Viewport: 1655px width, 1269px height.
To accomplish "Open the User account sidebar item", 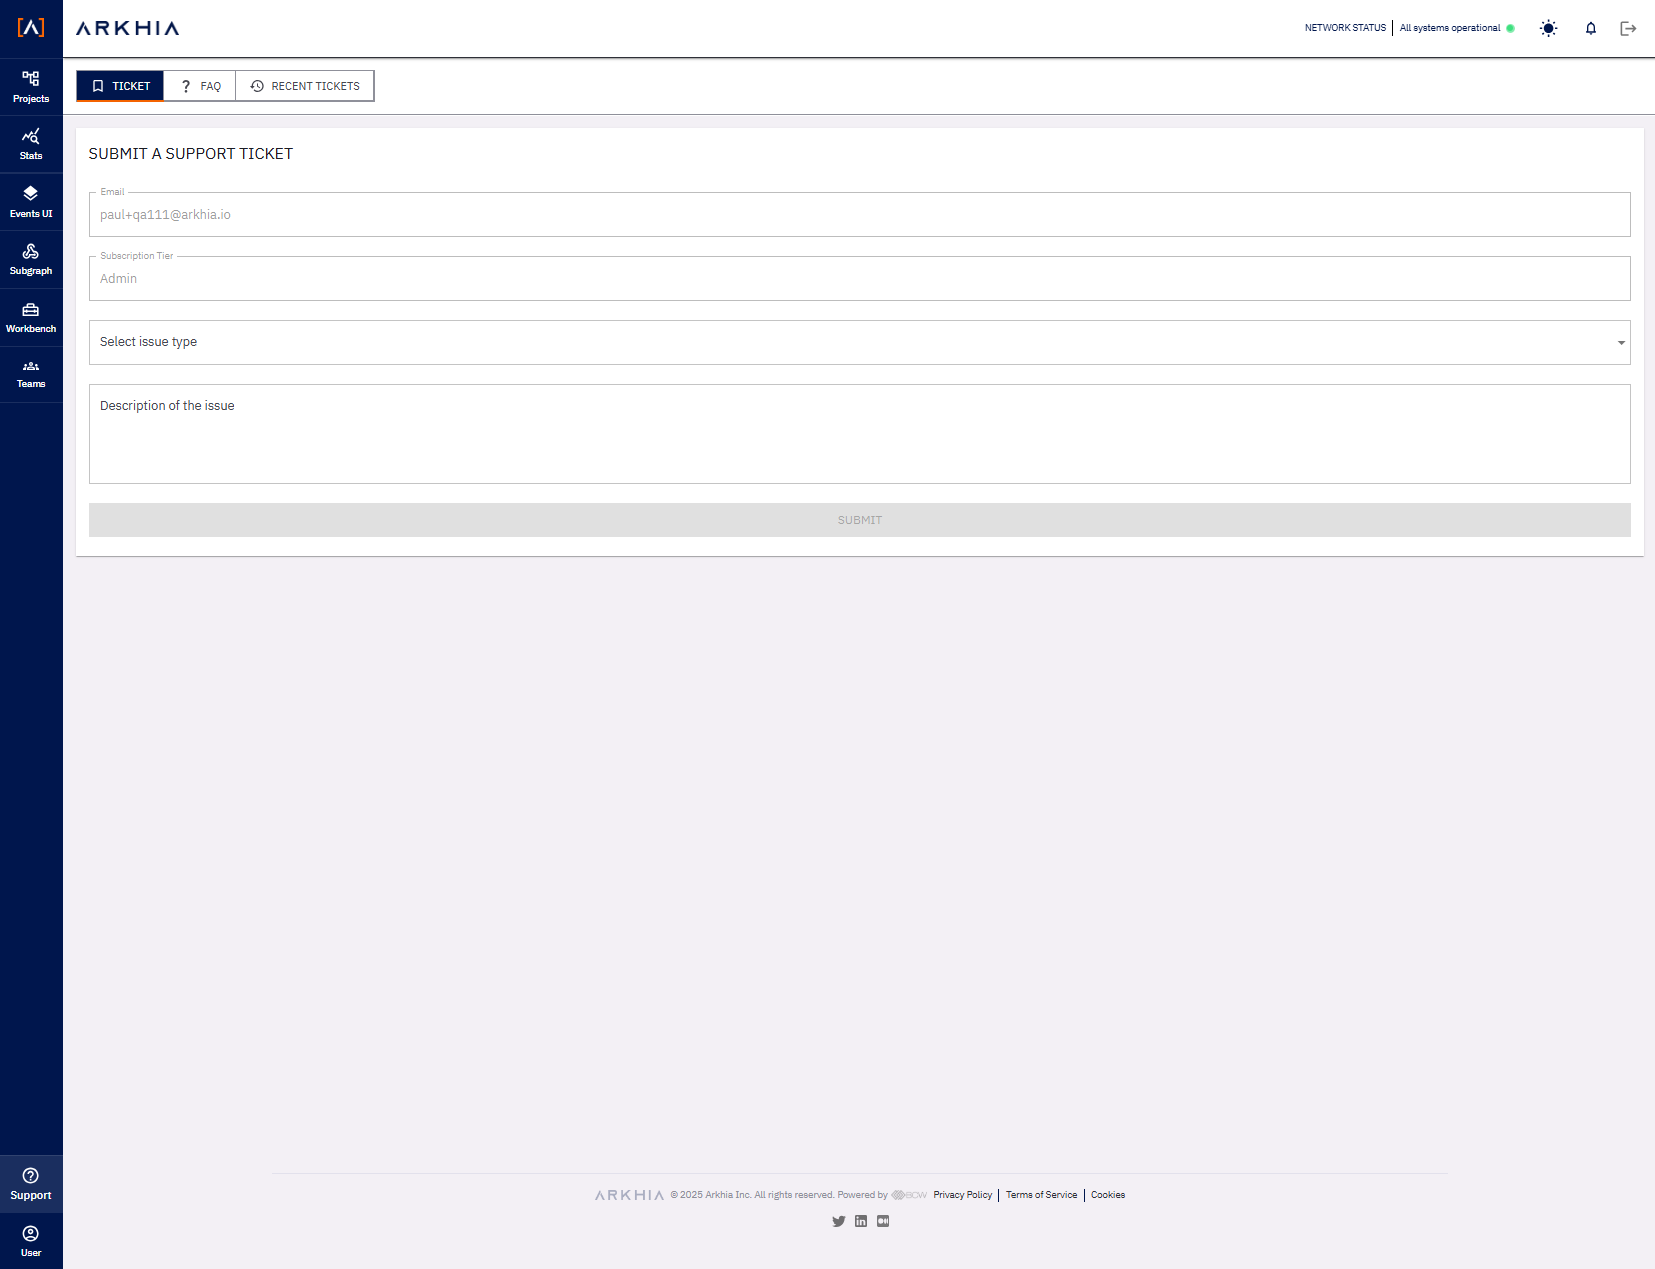I will [x=31, y=1241].
